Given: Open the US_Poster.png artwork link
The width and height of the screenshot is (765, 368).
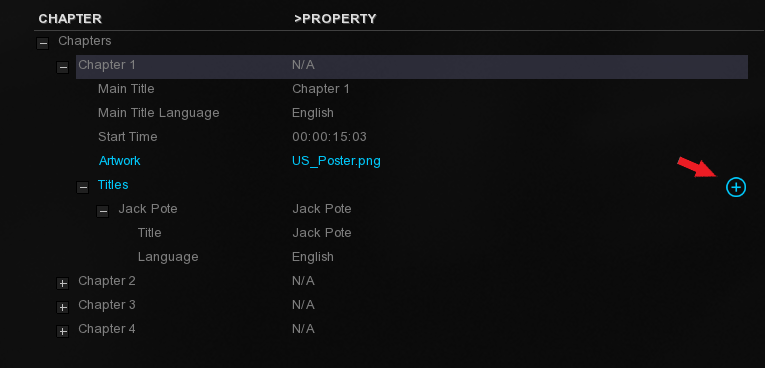Looking at the screenshot, I should pyautogui.click(x=336, y=161).
